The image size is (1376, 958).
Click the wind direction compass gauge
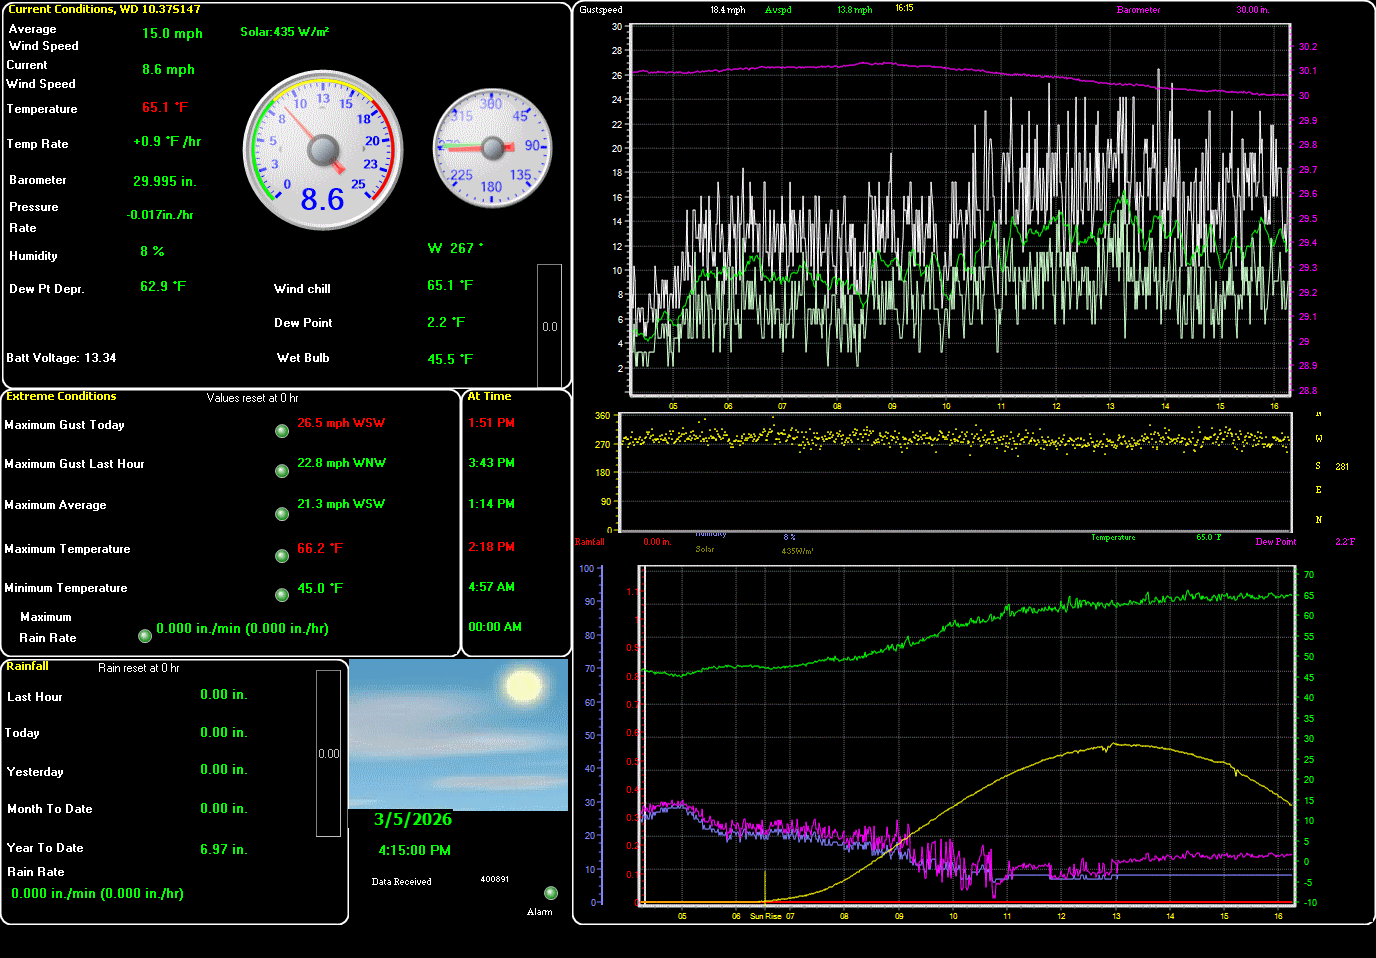[x=491, y=148]
